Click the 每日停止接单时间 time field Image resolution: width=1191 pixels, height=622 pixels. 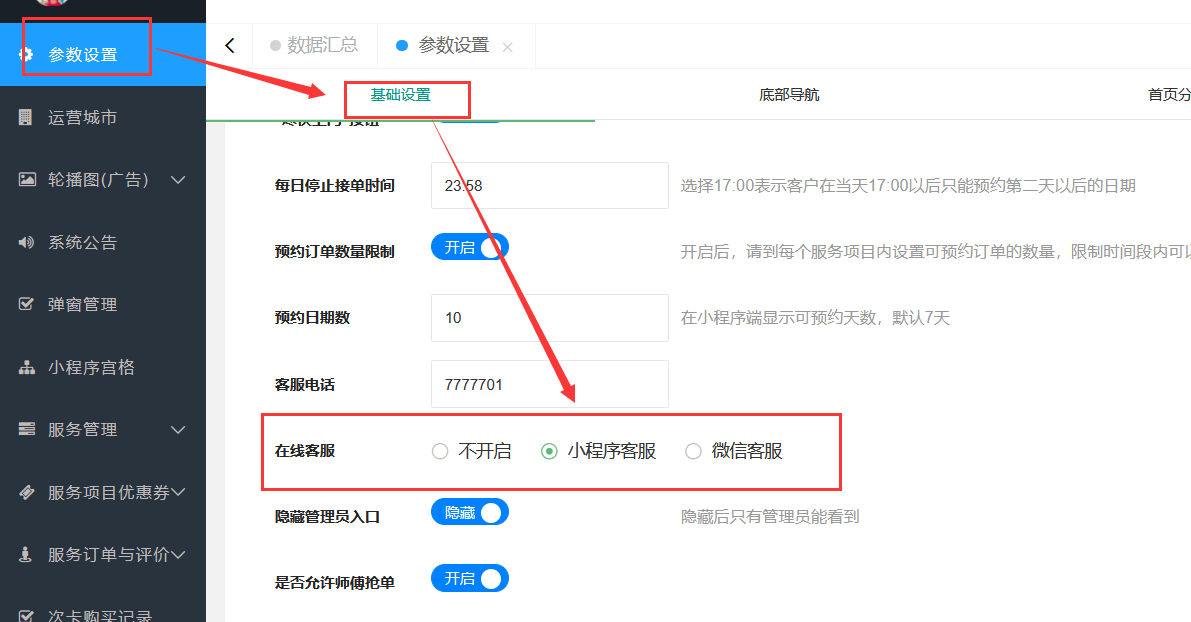pos(550,185)
